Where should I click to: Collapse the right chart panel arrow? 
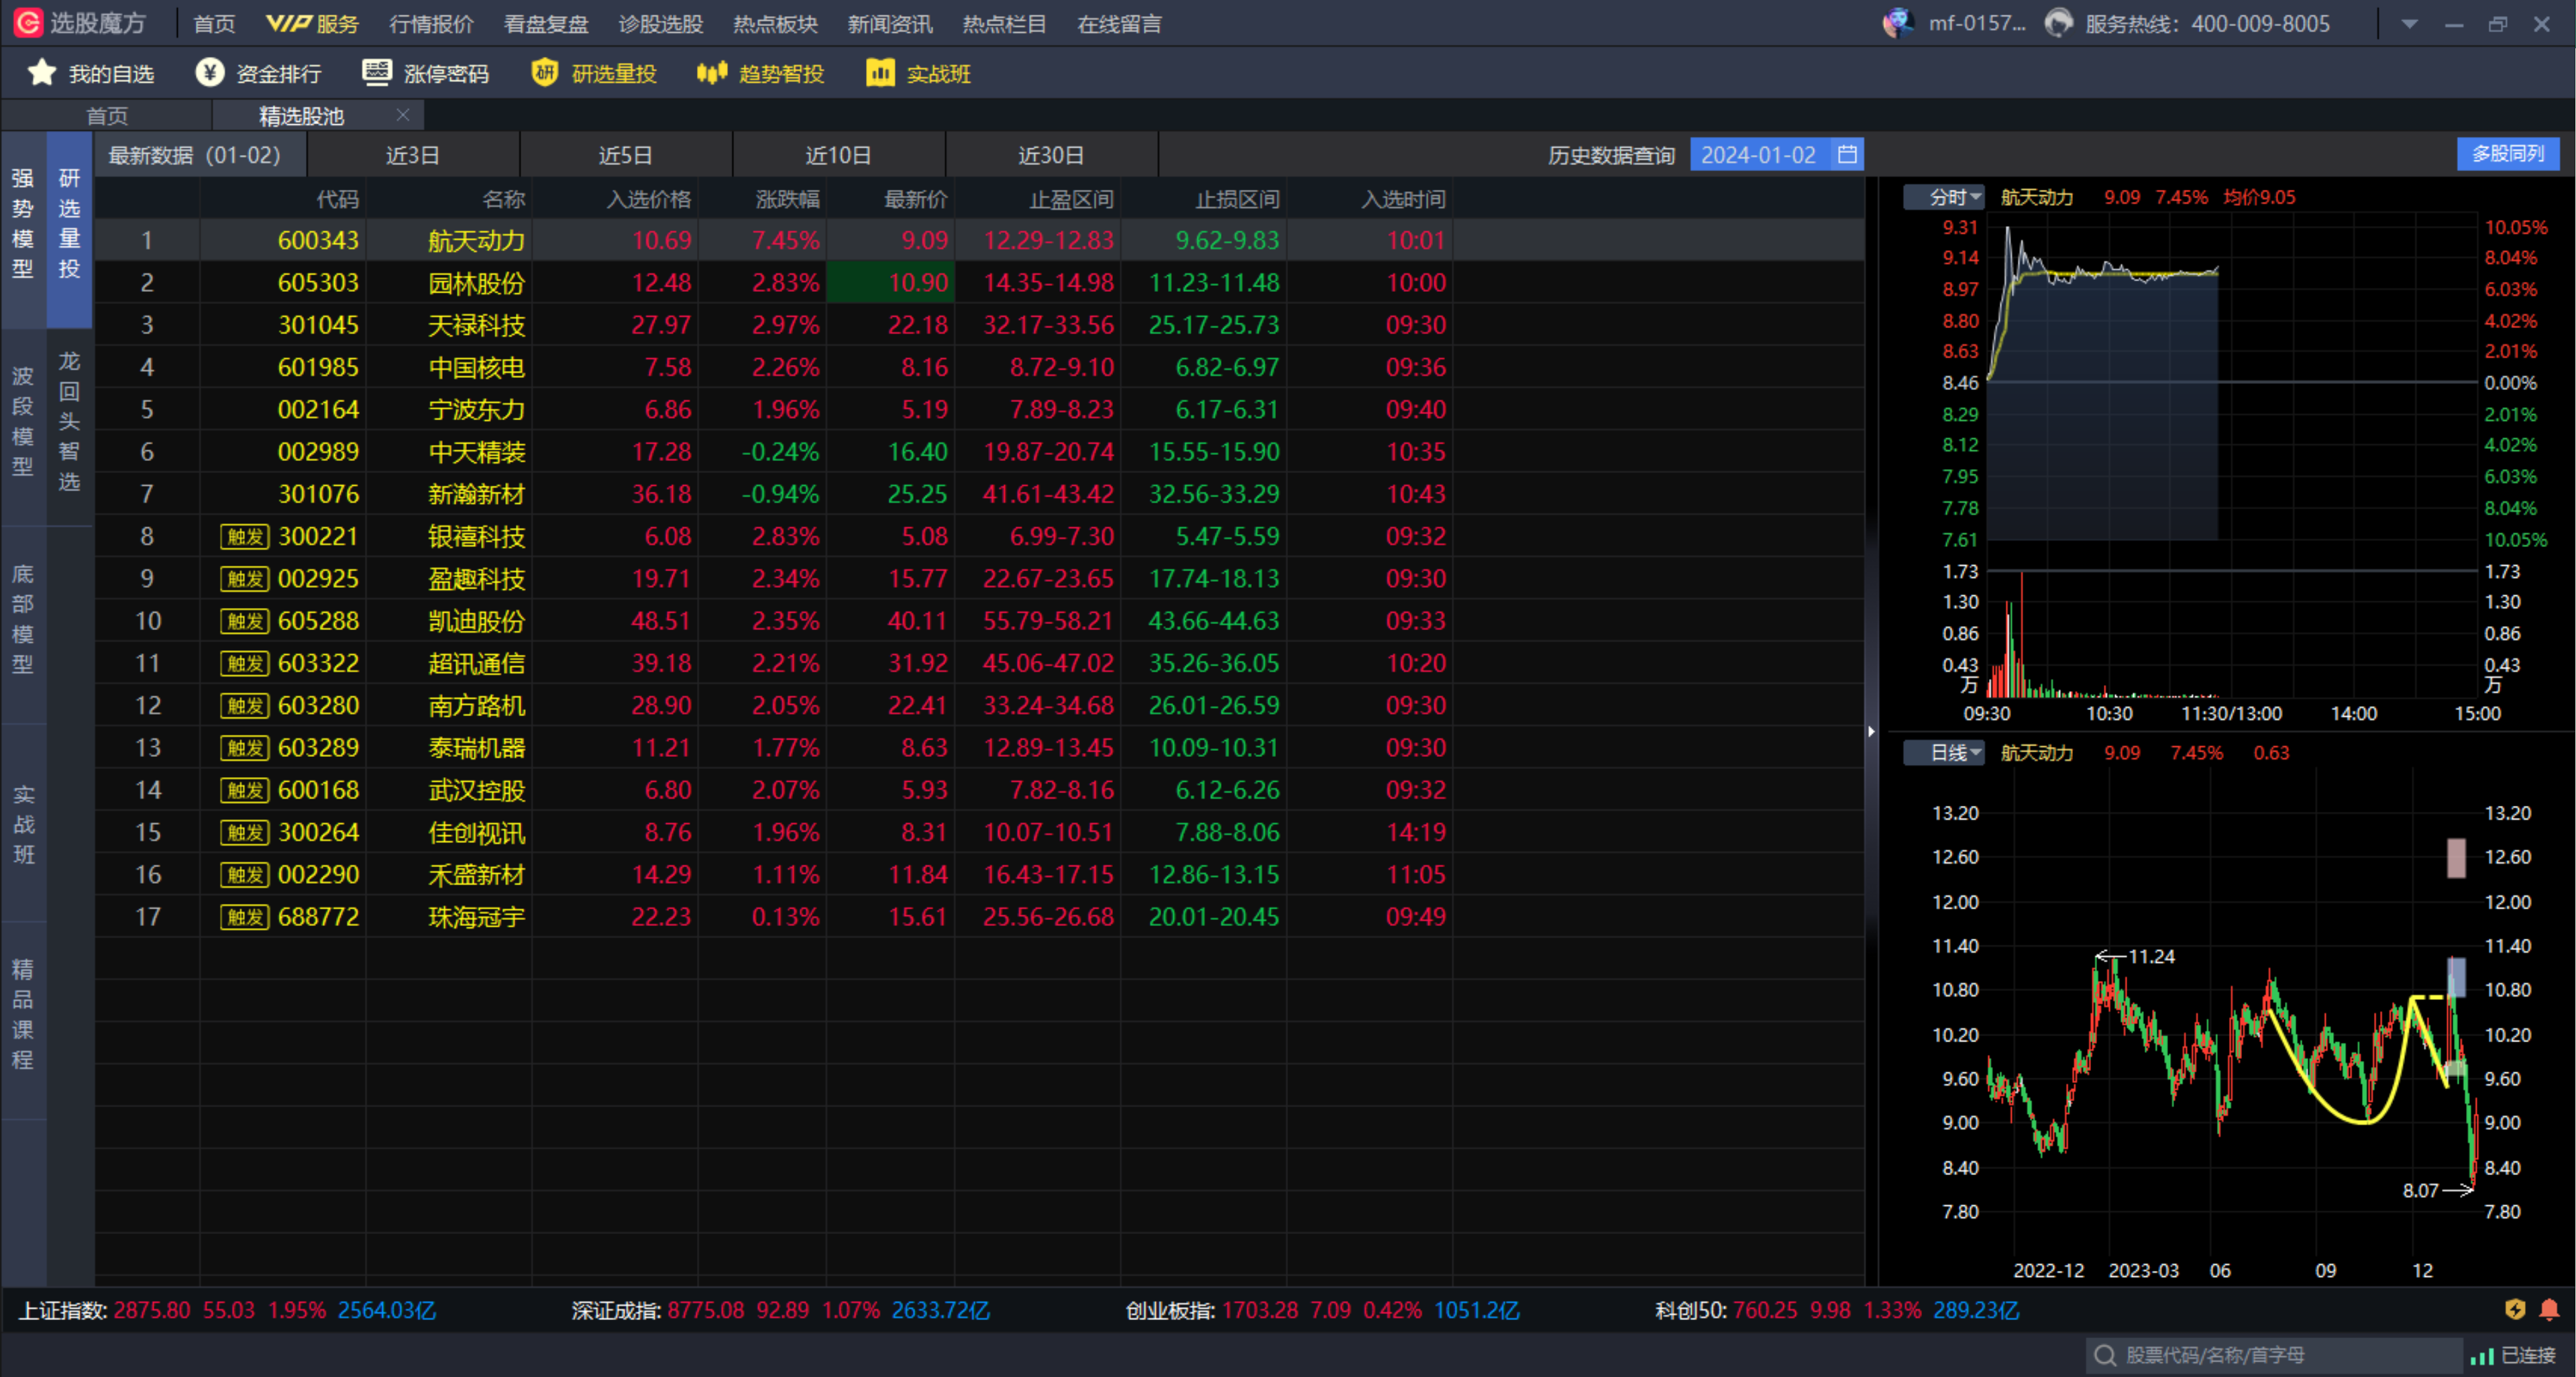click(1871, 731)
